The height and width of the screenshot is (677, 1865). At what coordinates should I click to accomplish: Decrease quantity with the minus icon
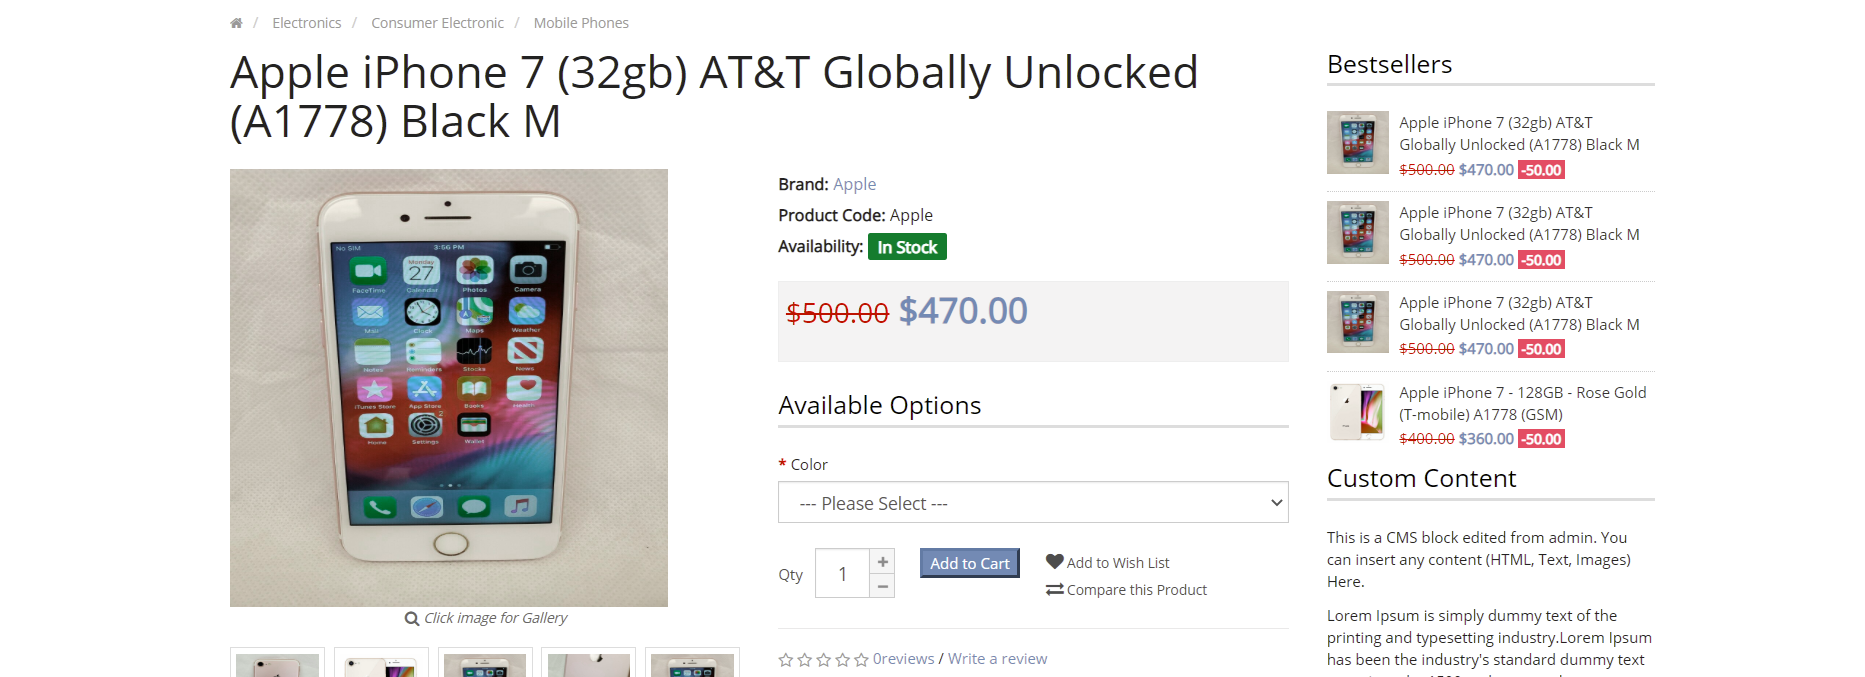click(x=882, y=587)
